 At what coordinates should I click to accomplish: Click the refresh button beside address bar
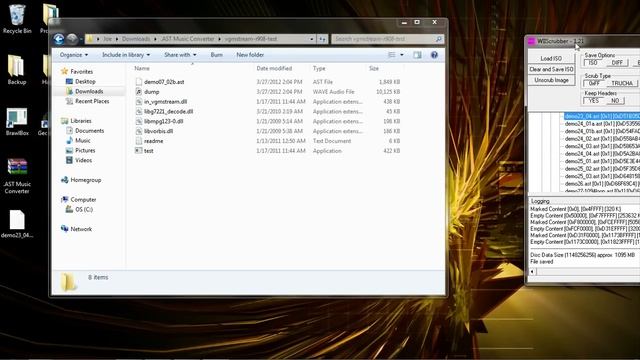[x=322, y=39]
